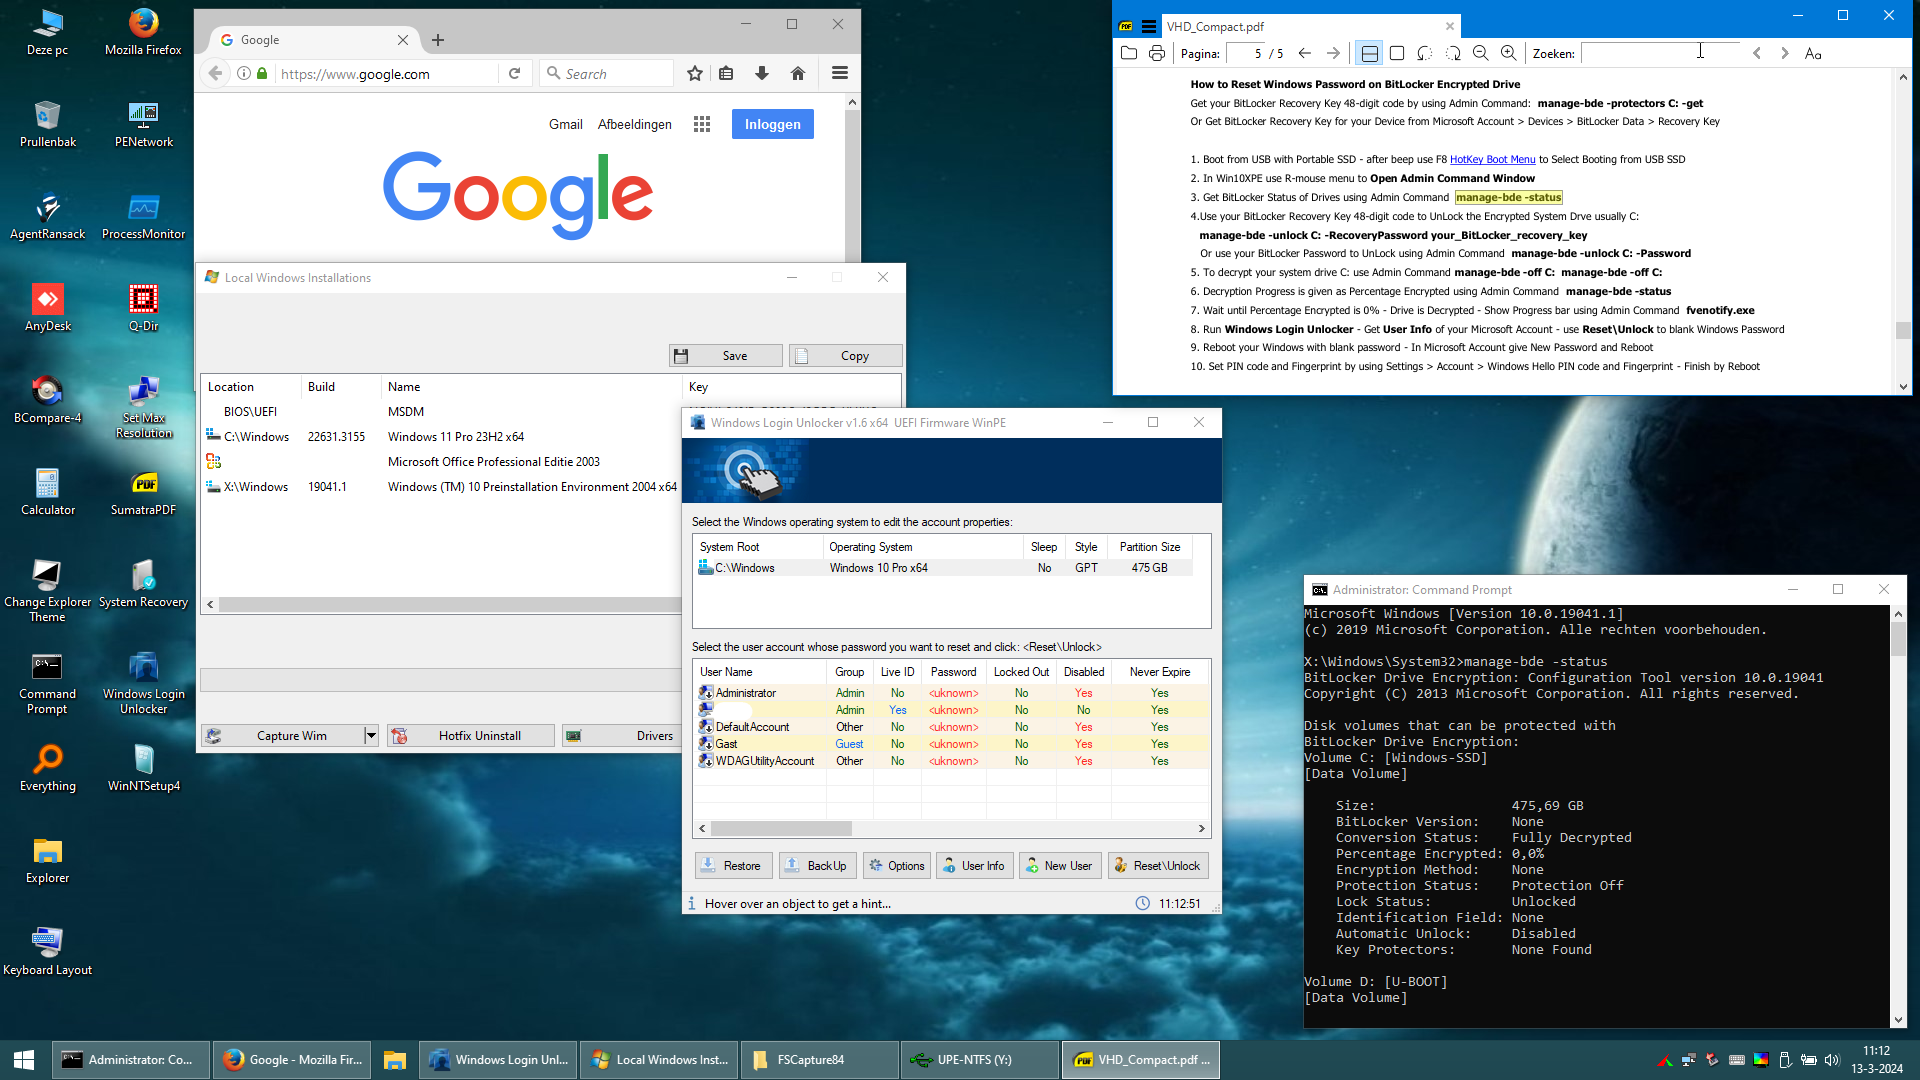1920x1080 pixels.
Task: Toggle match case in PDF search
Action: pyautogui.click(x=1813, y=53)
